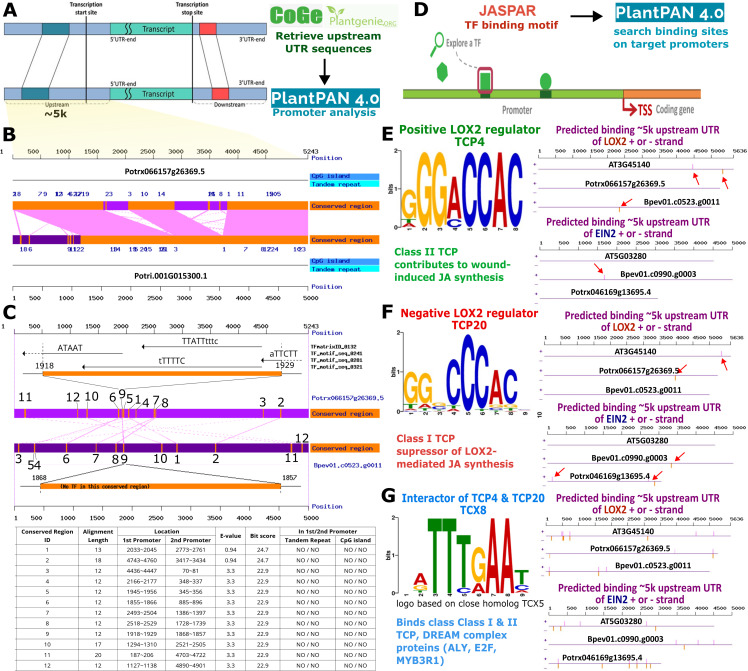Click the Potri.001G015300.1 gene label

[x=170, y=276]
